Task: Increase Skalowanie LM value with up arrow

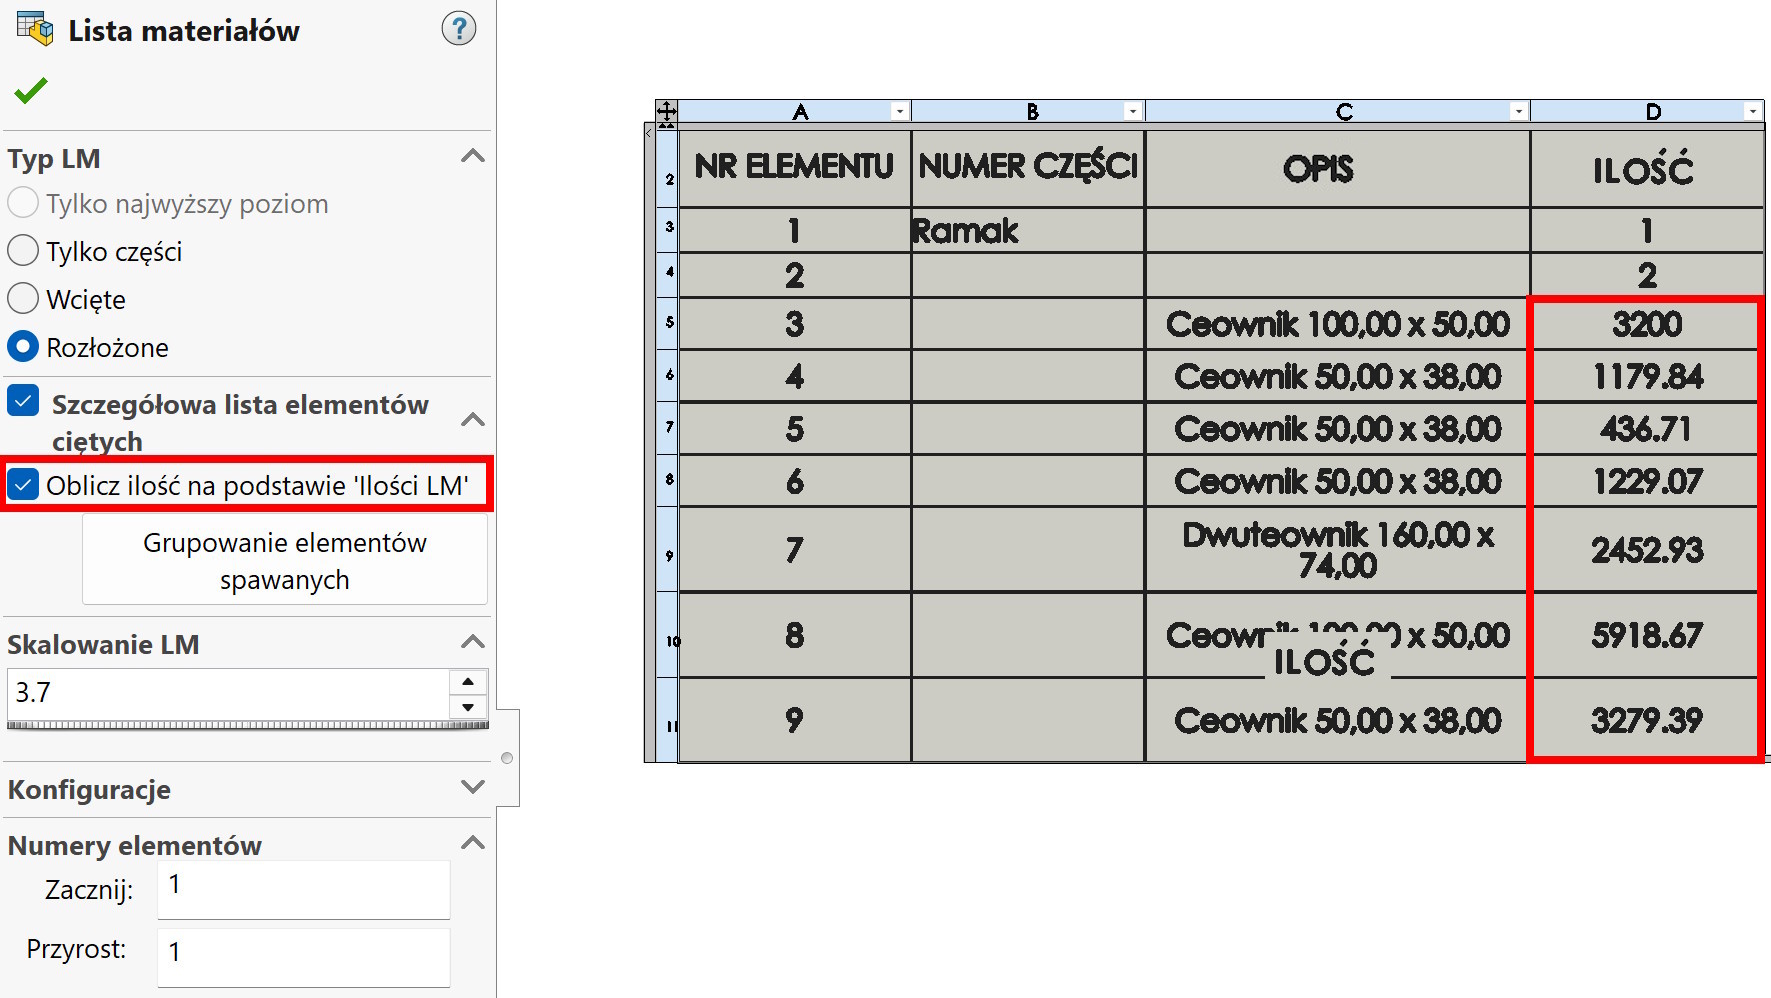Action: (468, 682)
